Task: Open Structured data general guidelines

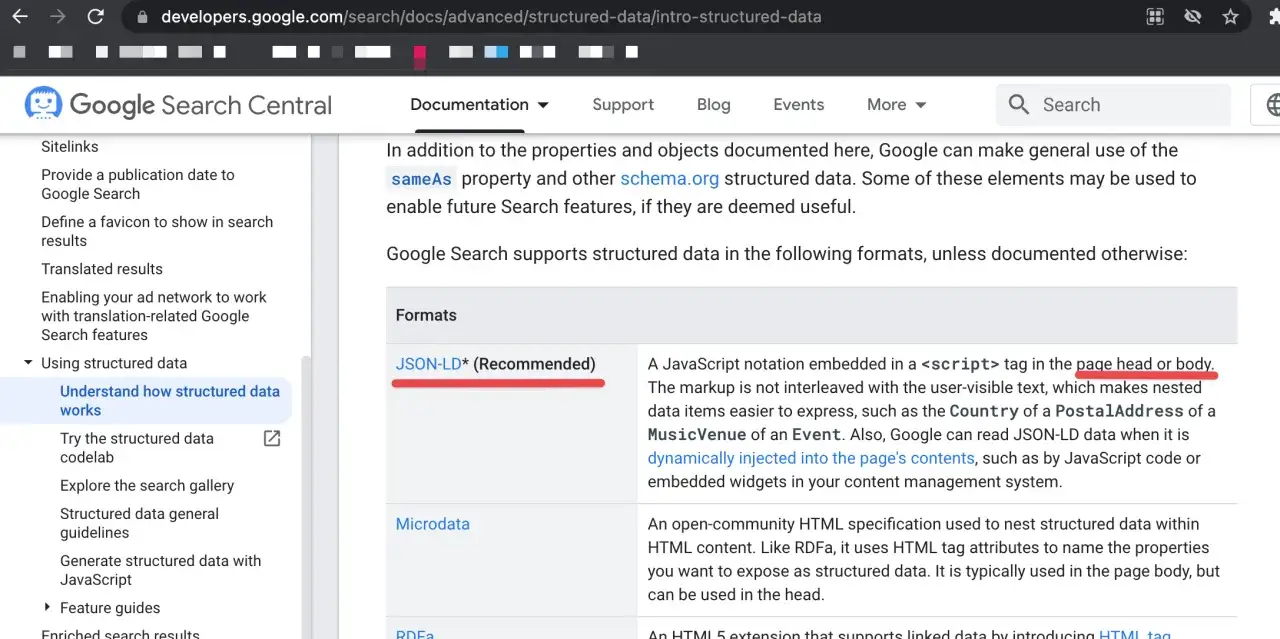Action: pos(139,523)
